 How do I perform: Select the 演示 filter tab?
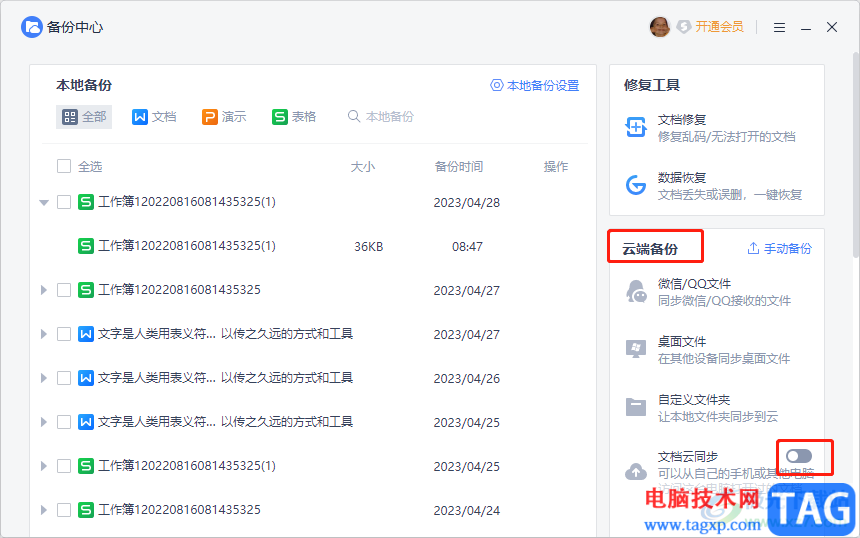(x=224, y=117)
